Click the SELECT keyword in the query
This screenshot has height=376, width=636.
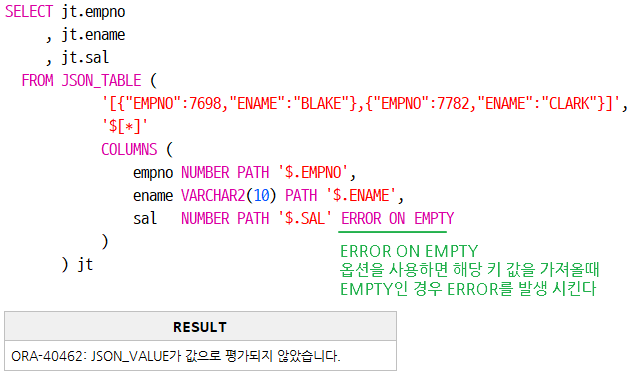click(29, 11)
